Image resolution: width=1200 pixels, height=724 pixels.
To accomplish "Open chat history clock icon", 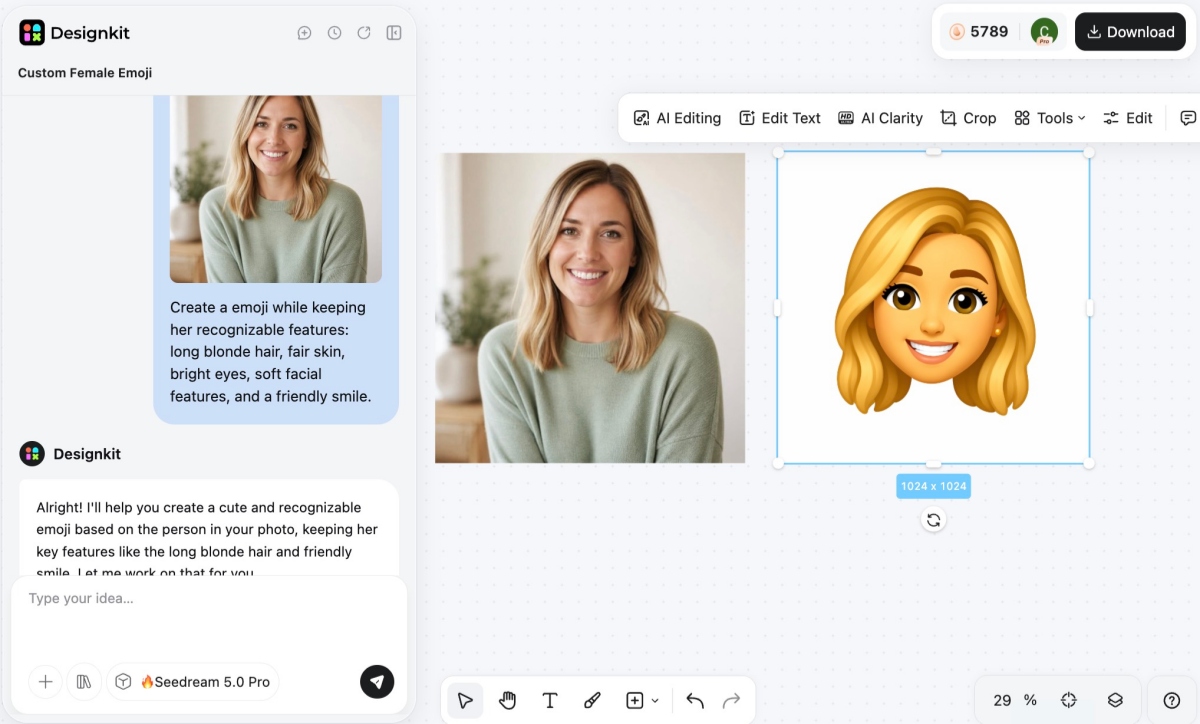I will click(335, 33).
